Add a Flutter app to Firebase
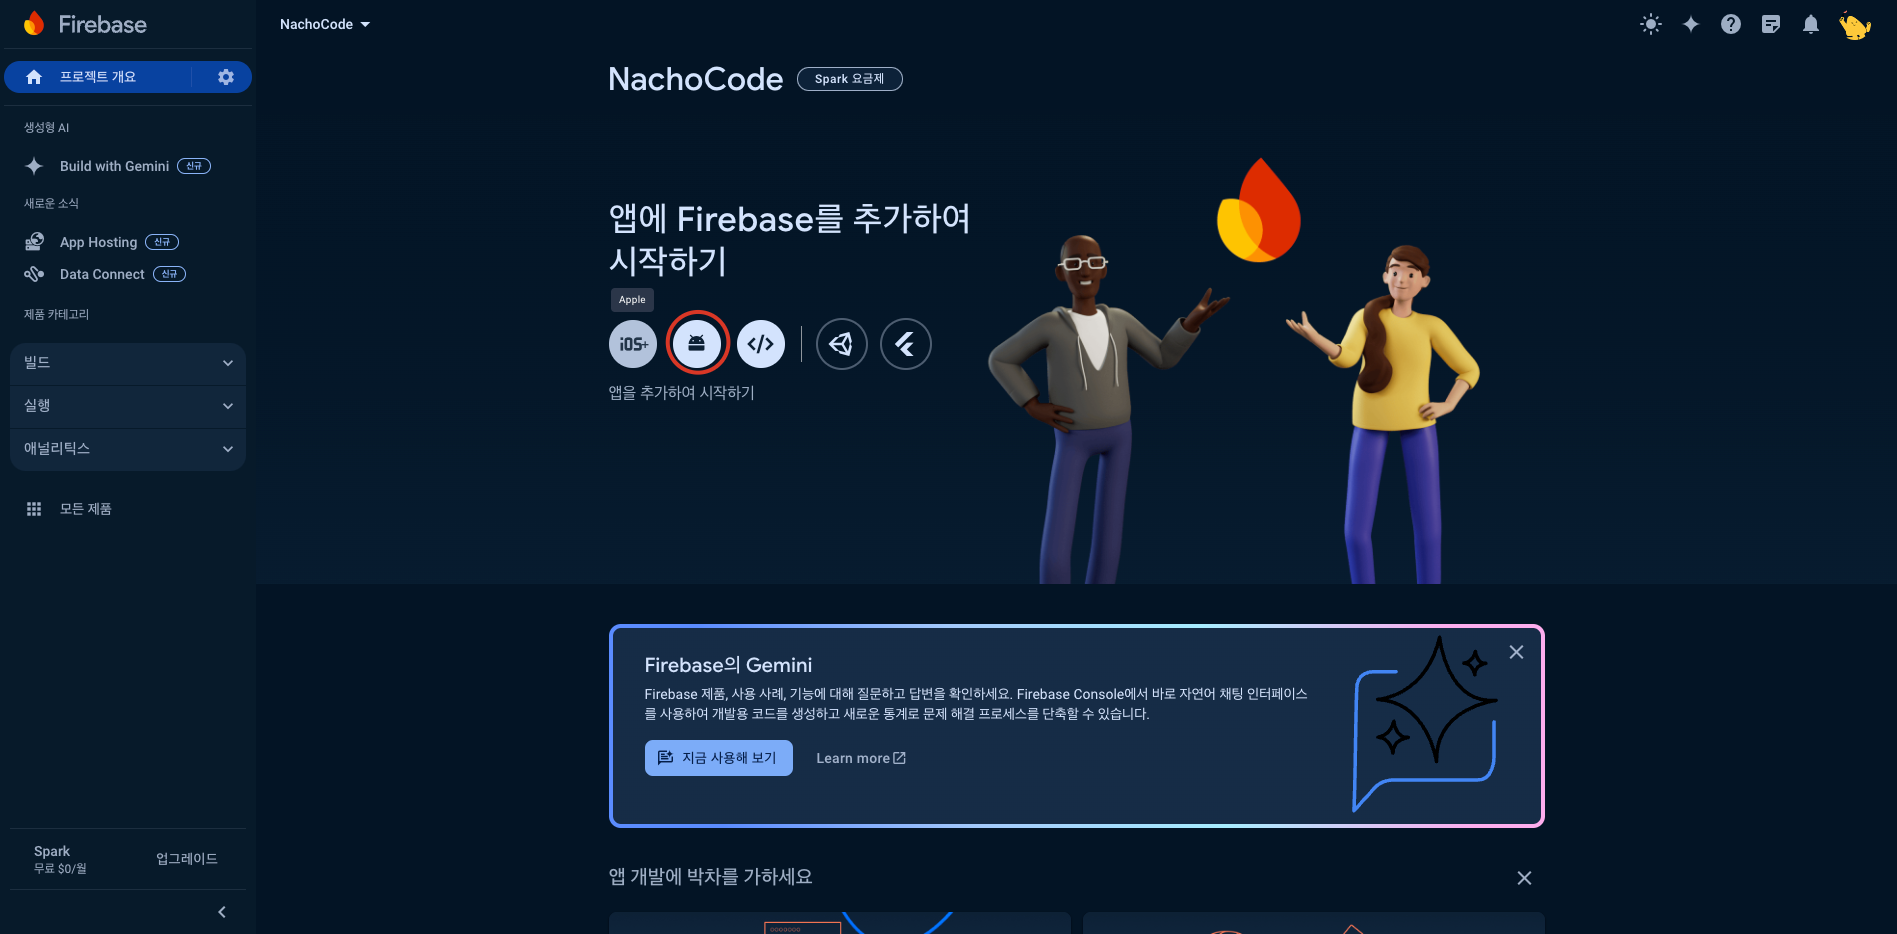The height and width of the screenshot is (934, 1897). click(x=906, y=344)
